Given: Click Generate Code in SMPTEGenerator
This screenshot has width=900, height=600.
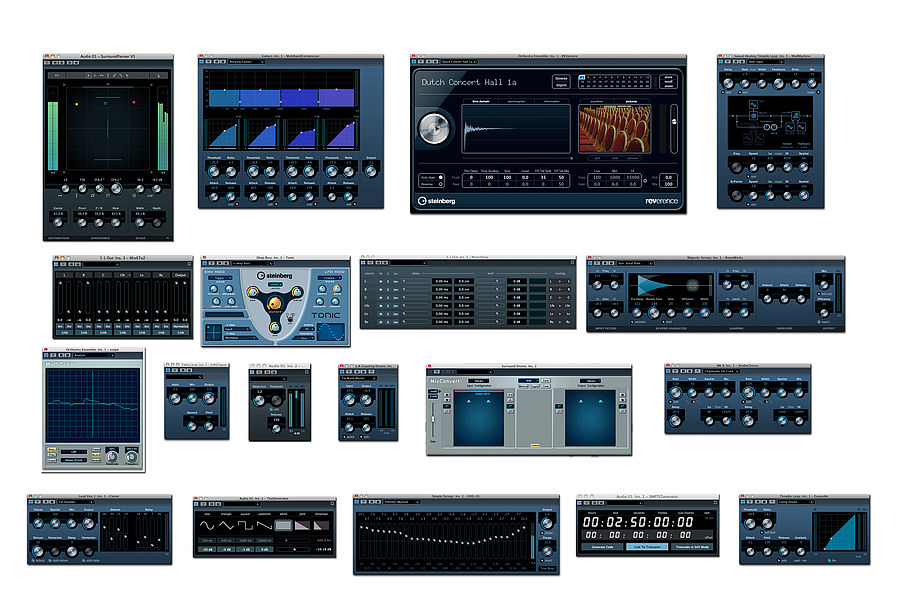Looking at the screenshot, I should [602, 547].
